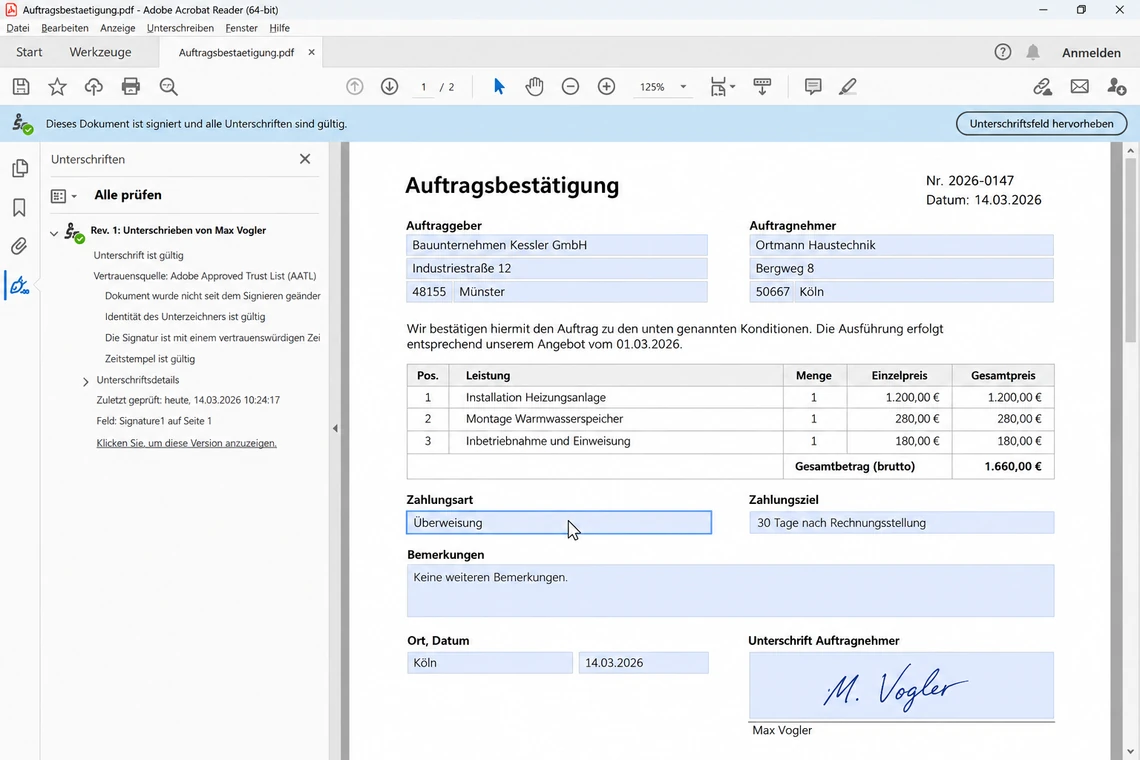The image size is (1140, 760).
Task: Click the Bergweg 8 field
Action: point(902,268)
